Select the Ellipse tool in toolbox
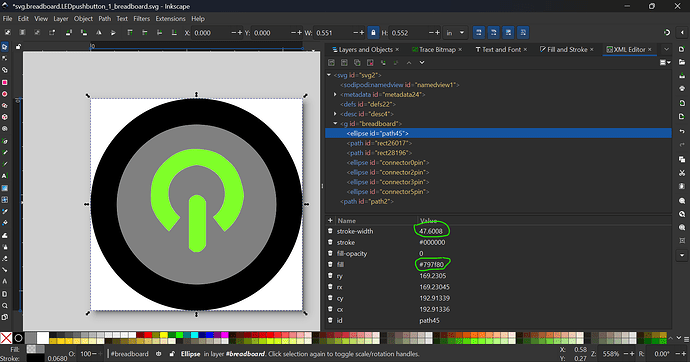The height and width of the screenshot is (362, 690). 5,94
